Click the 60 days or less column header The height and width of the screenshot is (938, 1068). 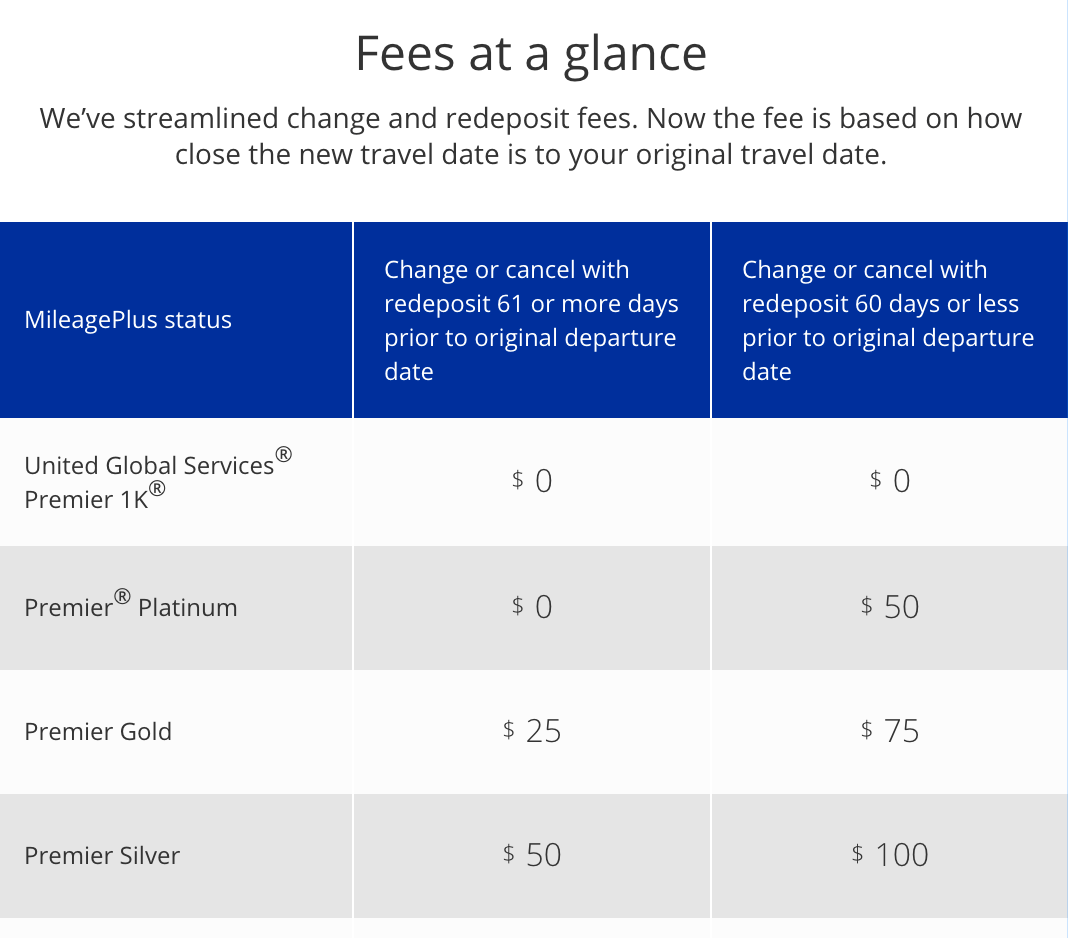(x=888, y=320)
